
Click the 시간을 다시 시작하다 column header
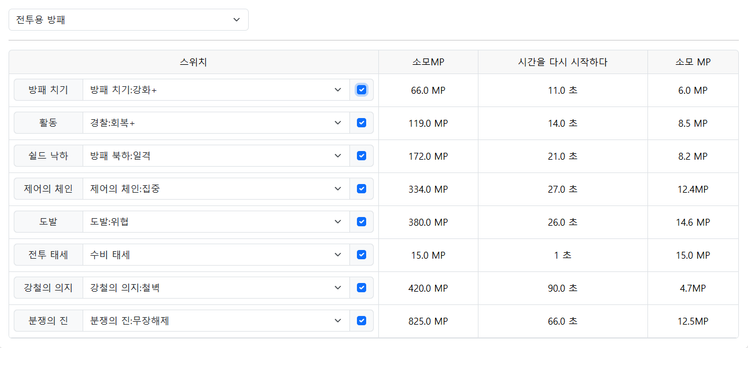562,62
